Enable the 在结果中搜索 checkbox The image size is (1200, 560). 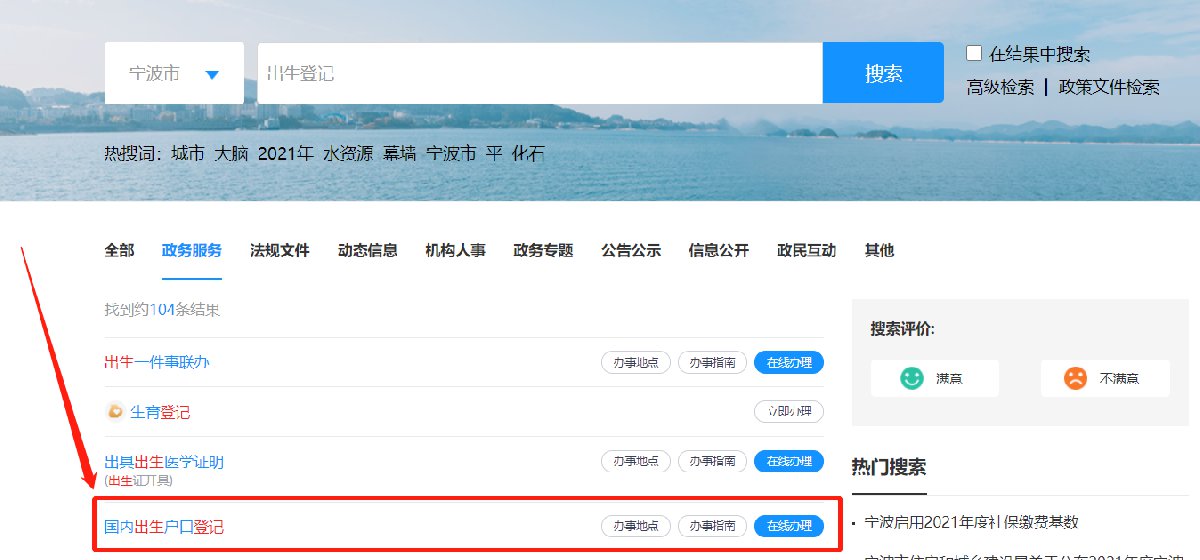(x=974, y=53)
